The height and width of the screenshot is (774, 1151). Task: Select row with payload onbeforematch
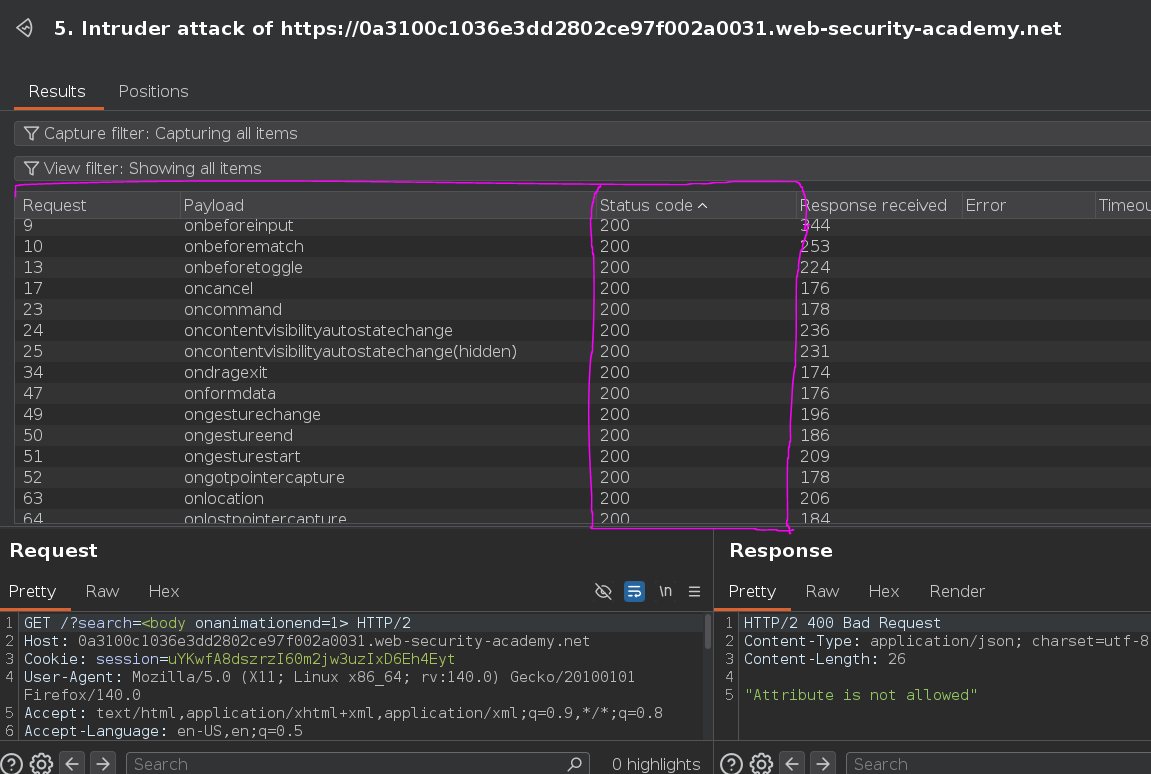tap(583, 246)
